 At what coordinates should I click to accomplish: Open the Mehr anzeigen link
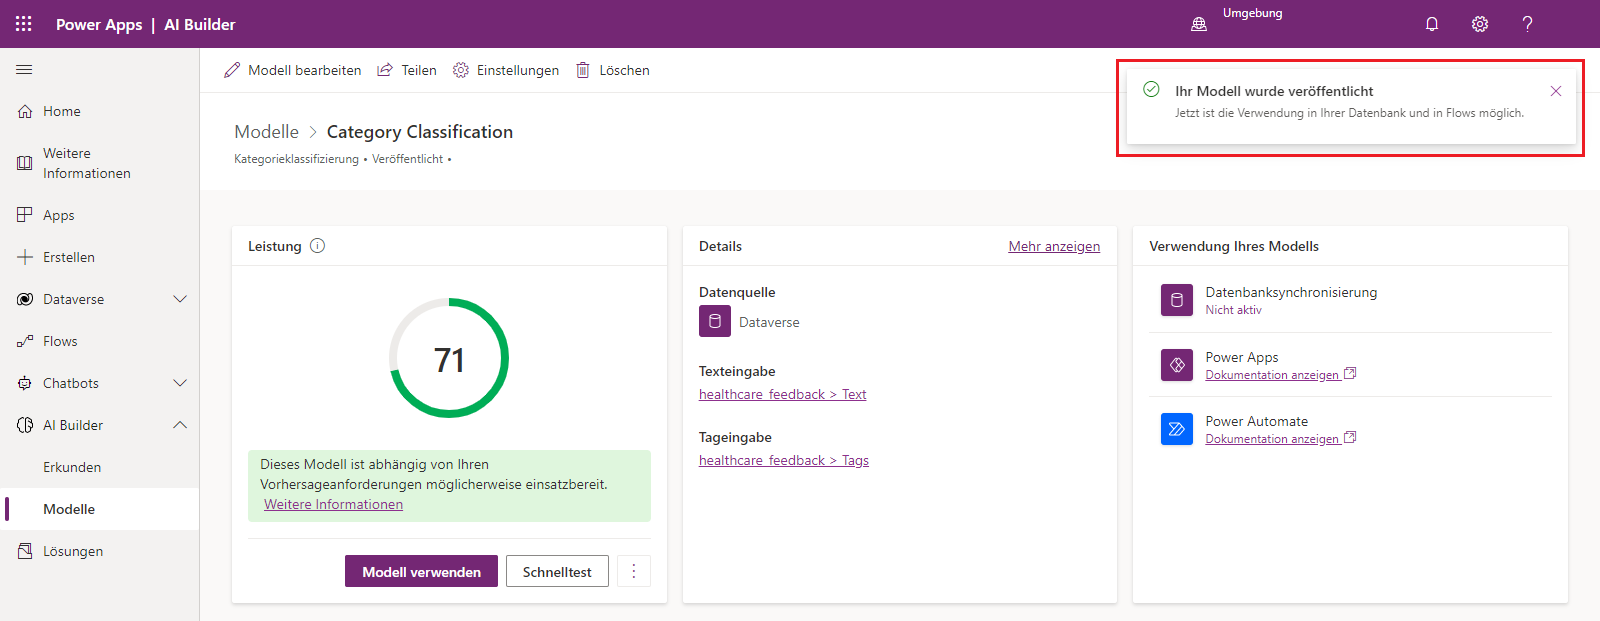tap(1054, 246)
